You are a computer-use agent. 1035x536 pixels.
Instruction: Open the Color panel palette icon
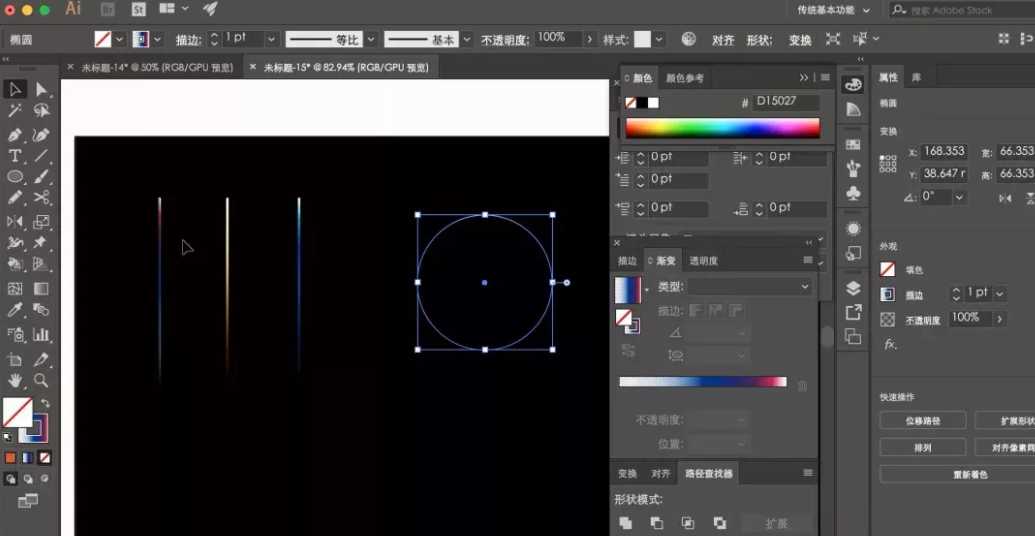pos(853,84)
